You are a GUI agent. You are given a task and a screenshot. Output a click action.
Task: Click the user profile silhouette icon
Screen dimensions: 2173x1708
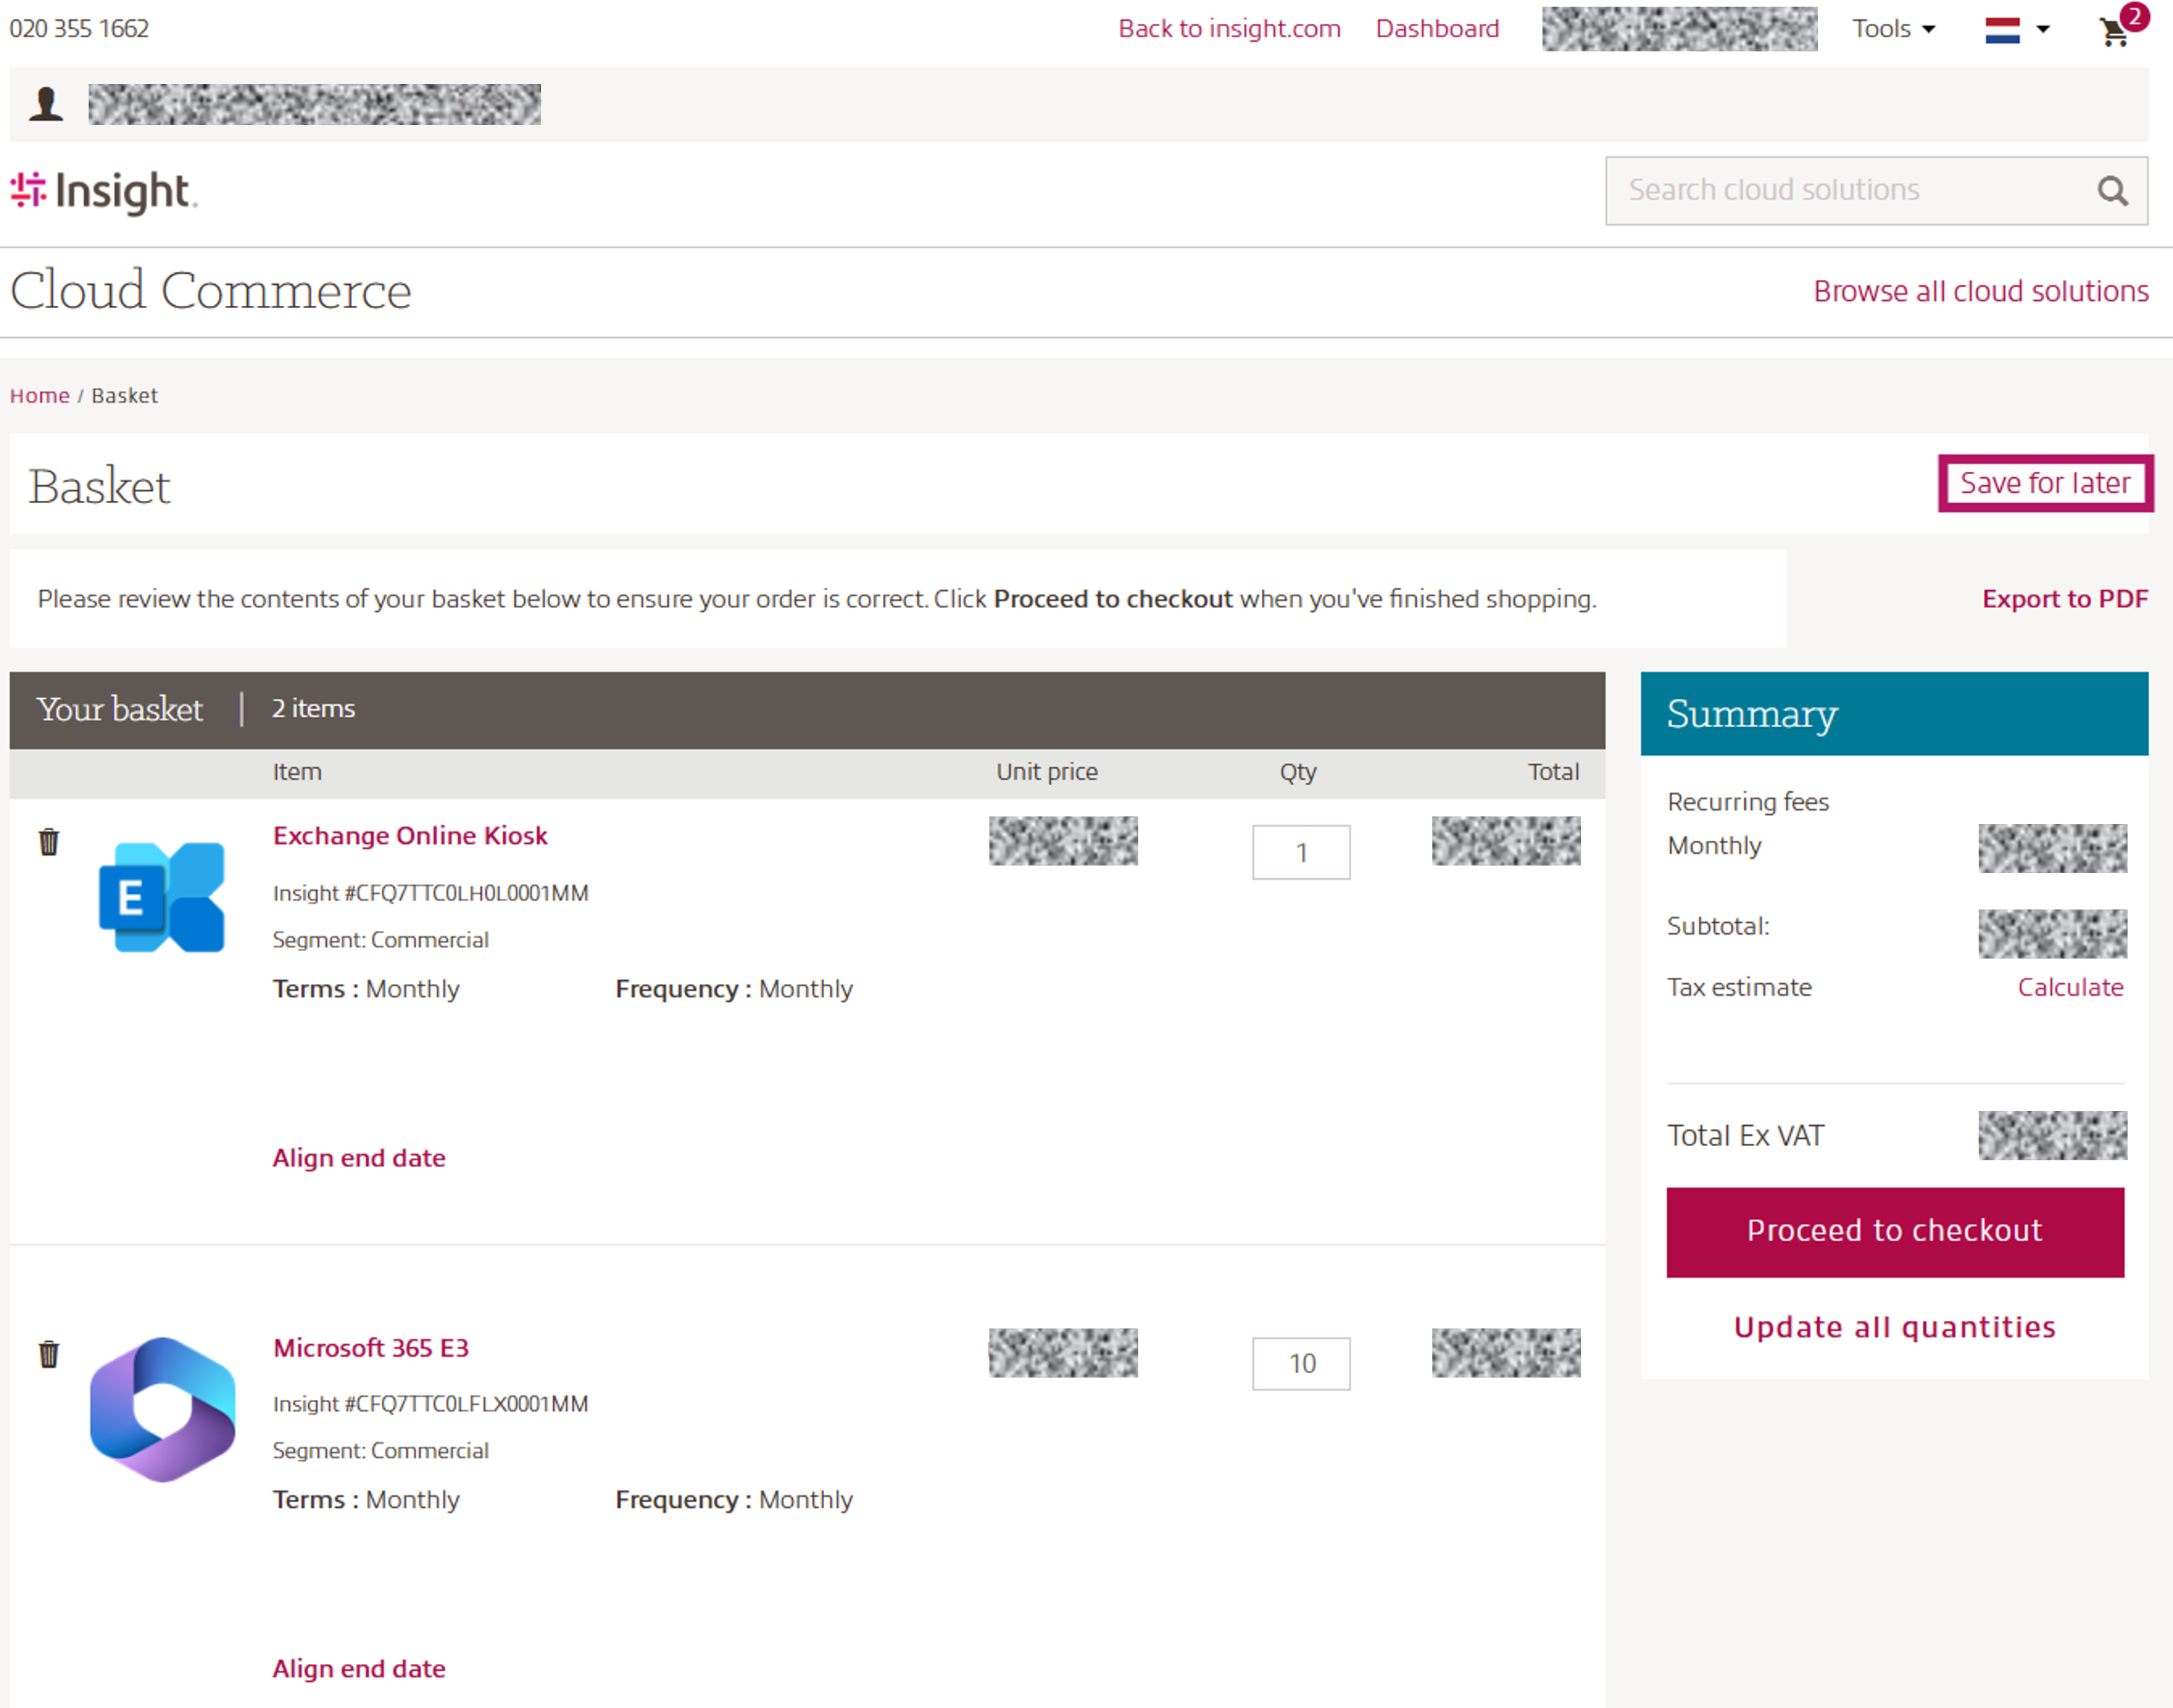(x=46, y=104)
